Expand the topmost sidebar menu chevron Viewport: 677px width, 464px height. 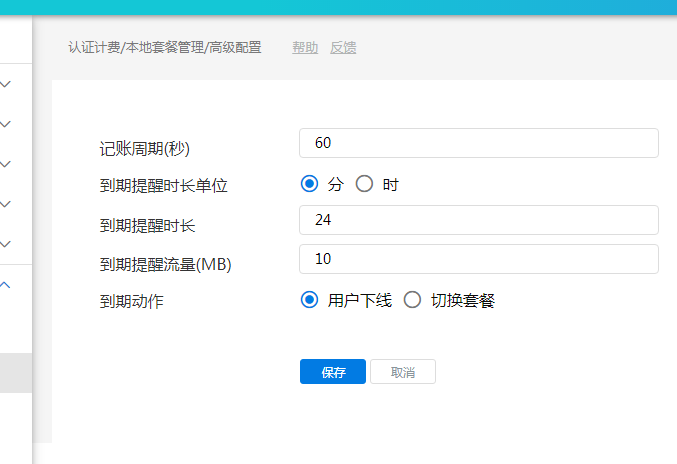(6, 85)
